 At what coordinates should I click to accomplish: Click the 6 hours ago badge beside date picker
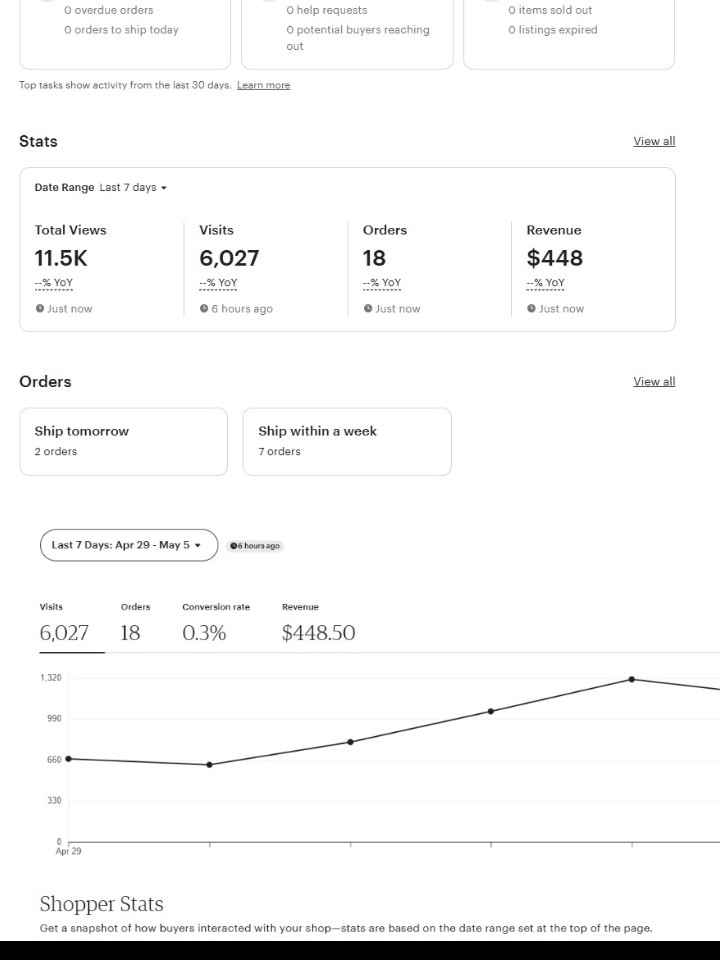pos(255,546)
